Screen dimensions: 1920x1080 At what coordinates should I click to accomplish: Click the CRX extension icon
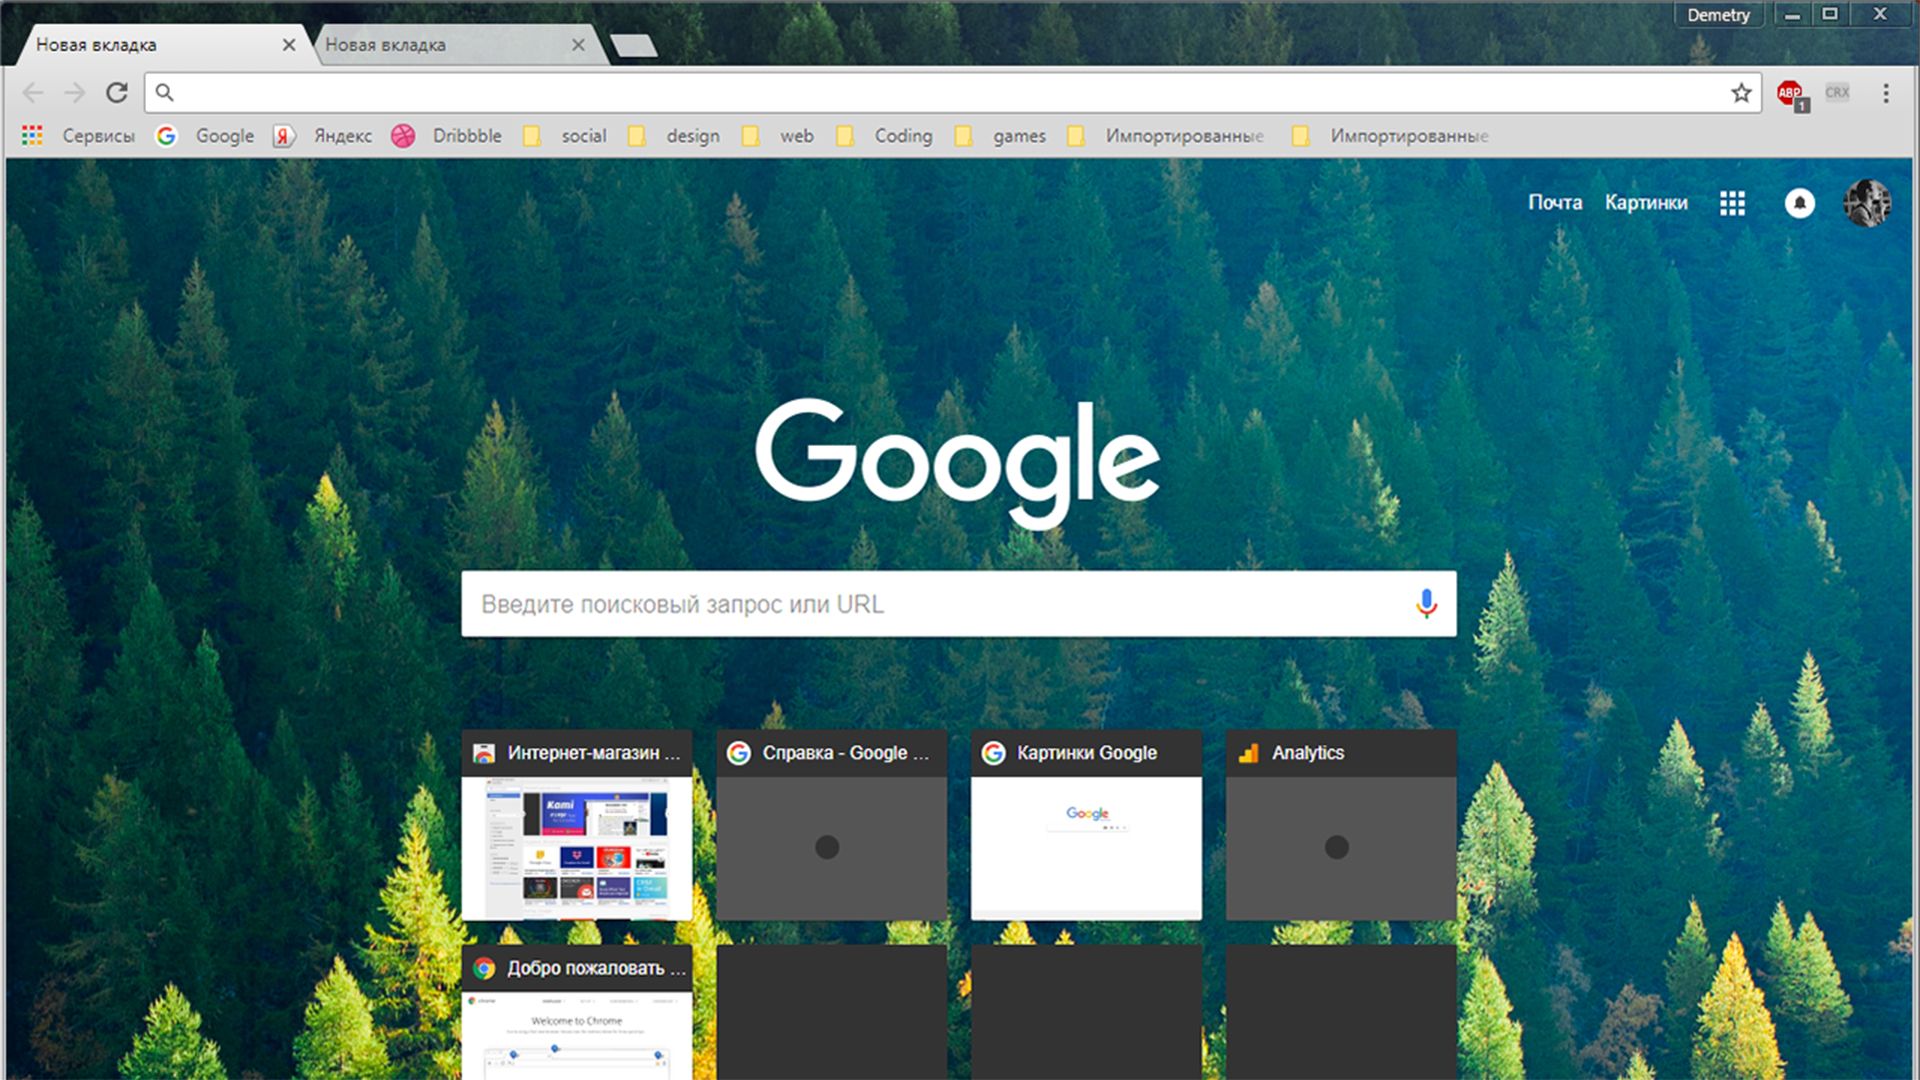tap(1837, 91)
